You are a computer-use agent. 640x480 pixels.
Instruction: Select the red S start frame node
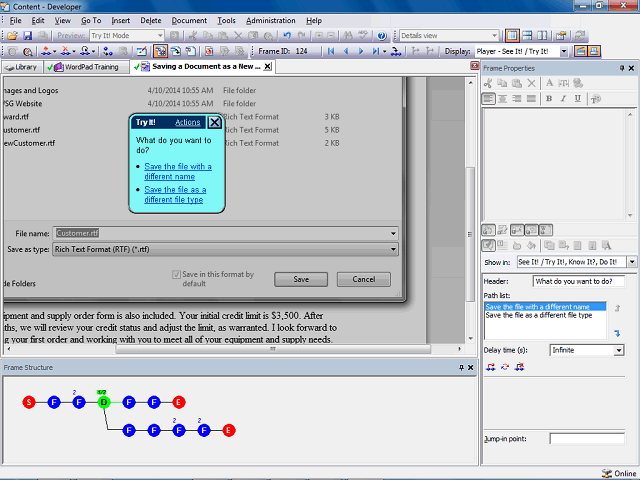pyautogui.click(x=29, y=402)
